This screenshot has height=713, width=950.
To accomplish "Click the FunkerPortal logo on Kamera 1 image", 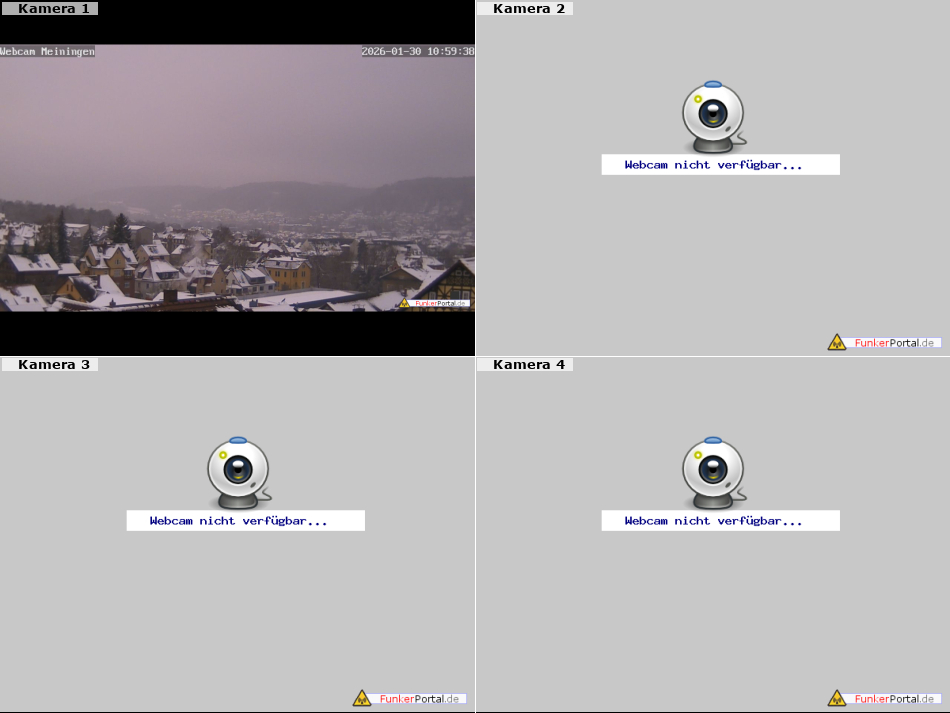I will click(x=434, y=302).
